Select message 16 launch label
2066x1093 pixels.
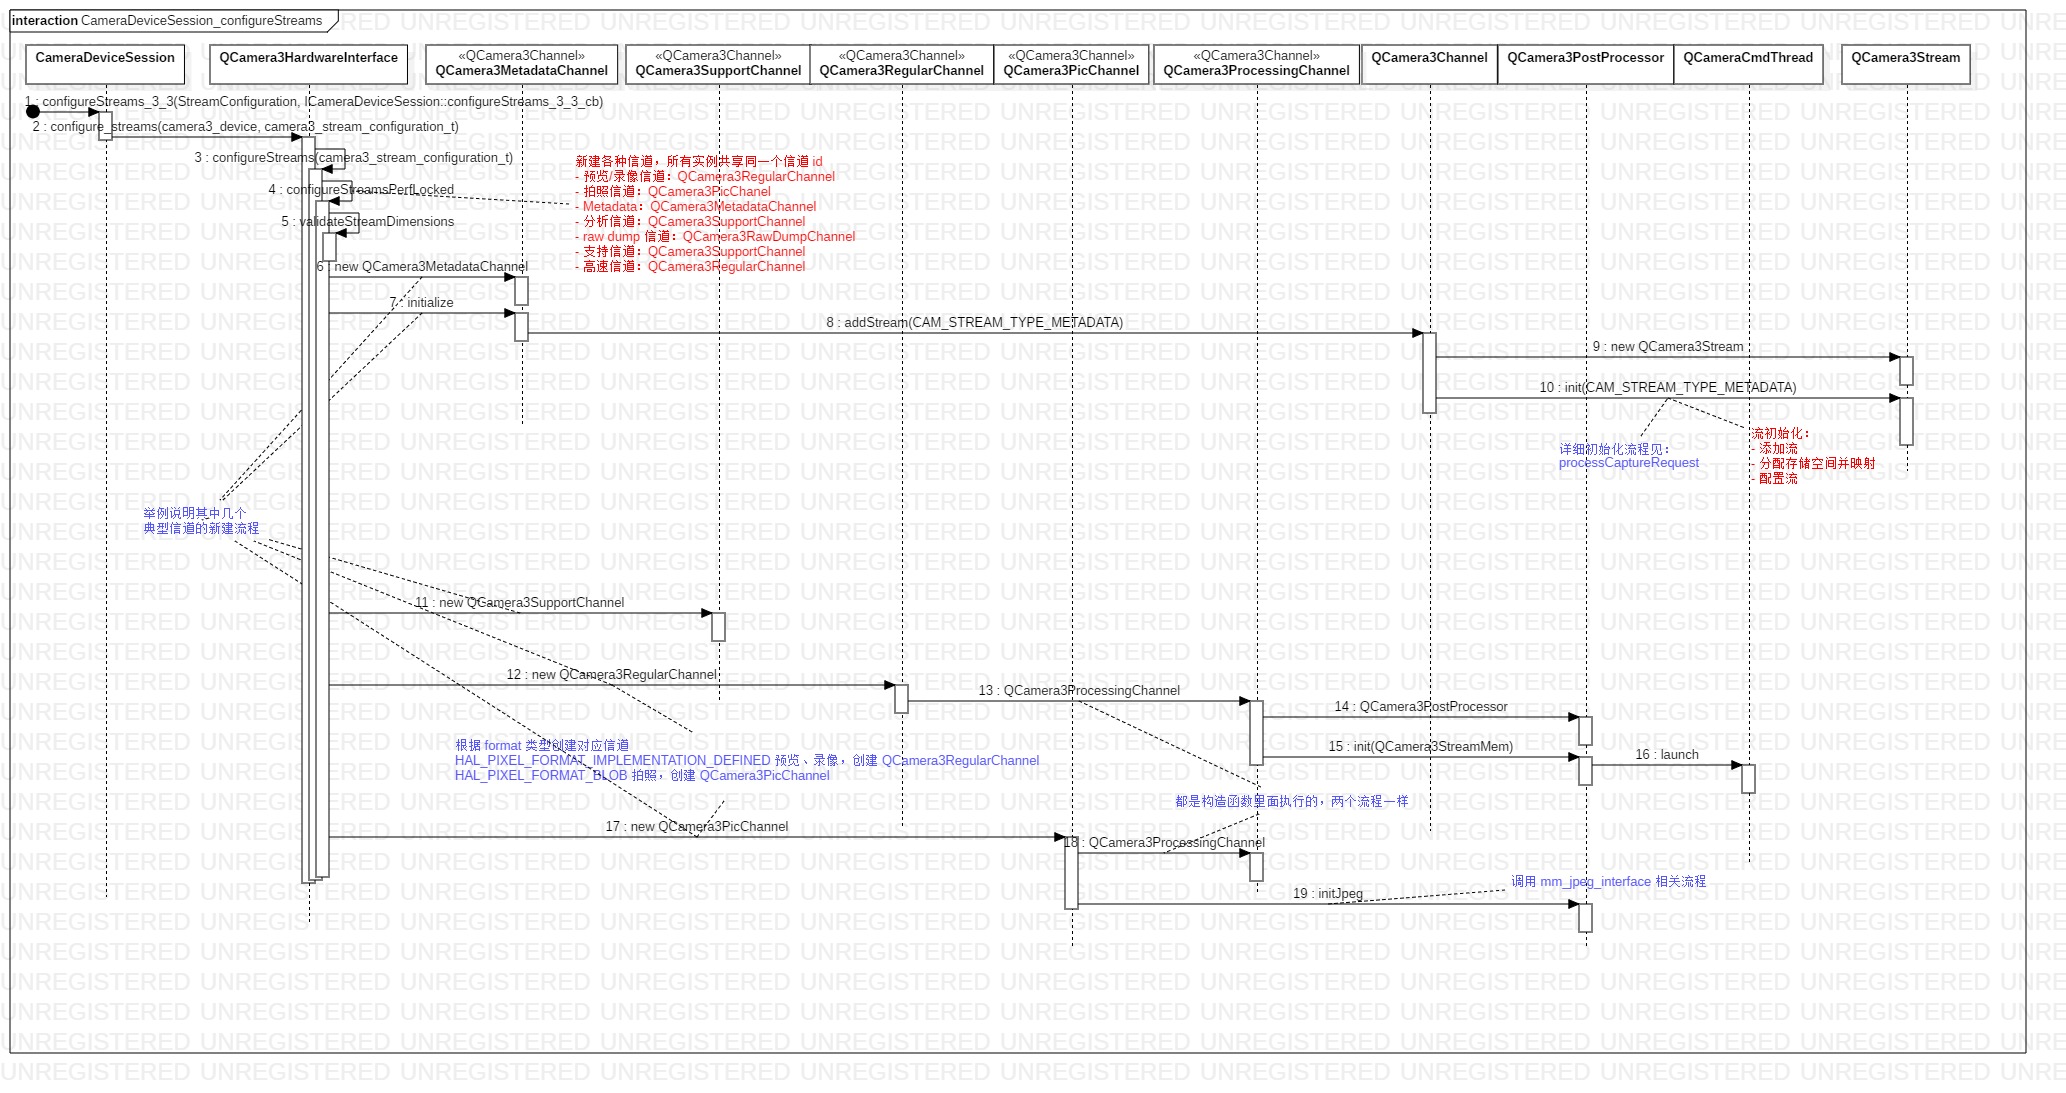(x=1666, y=755)
